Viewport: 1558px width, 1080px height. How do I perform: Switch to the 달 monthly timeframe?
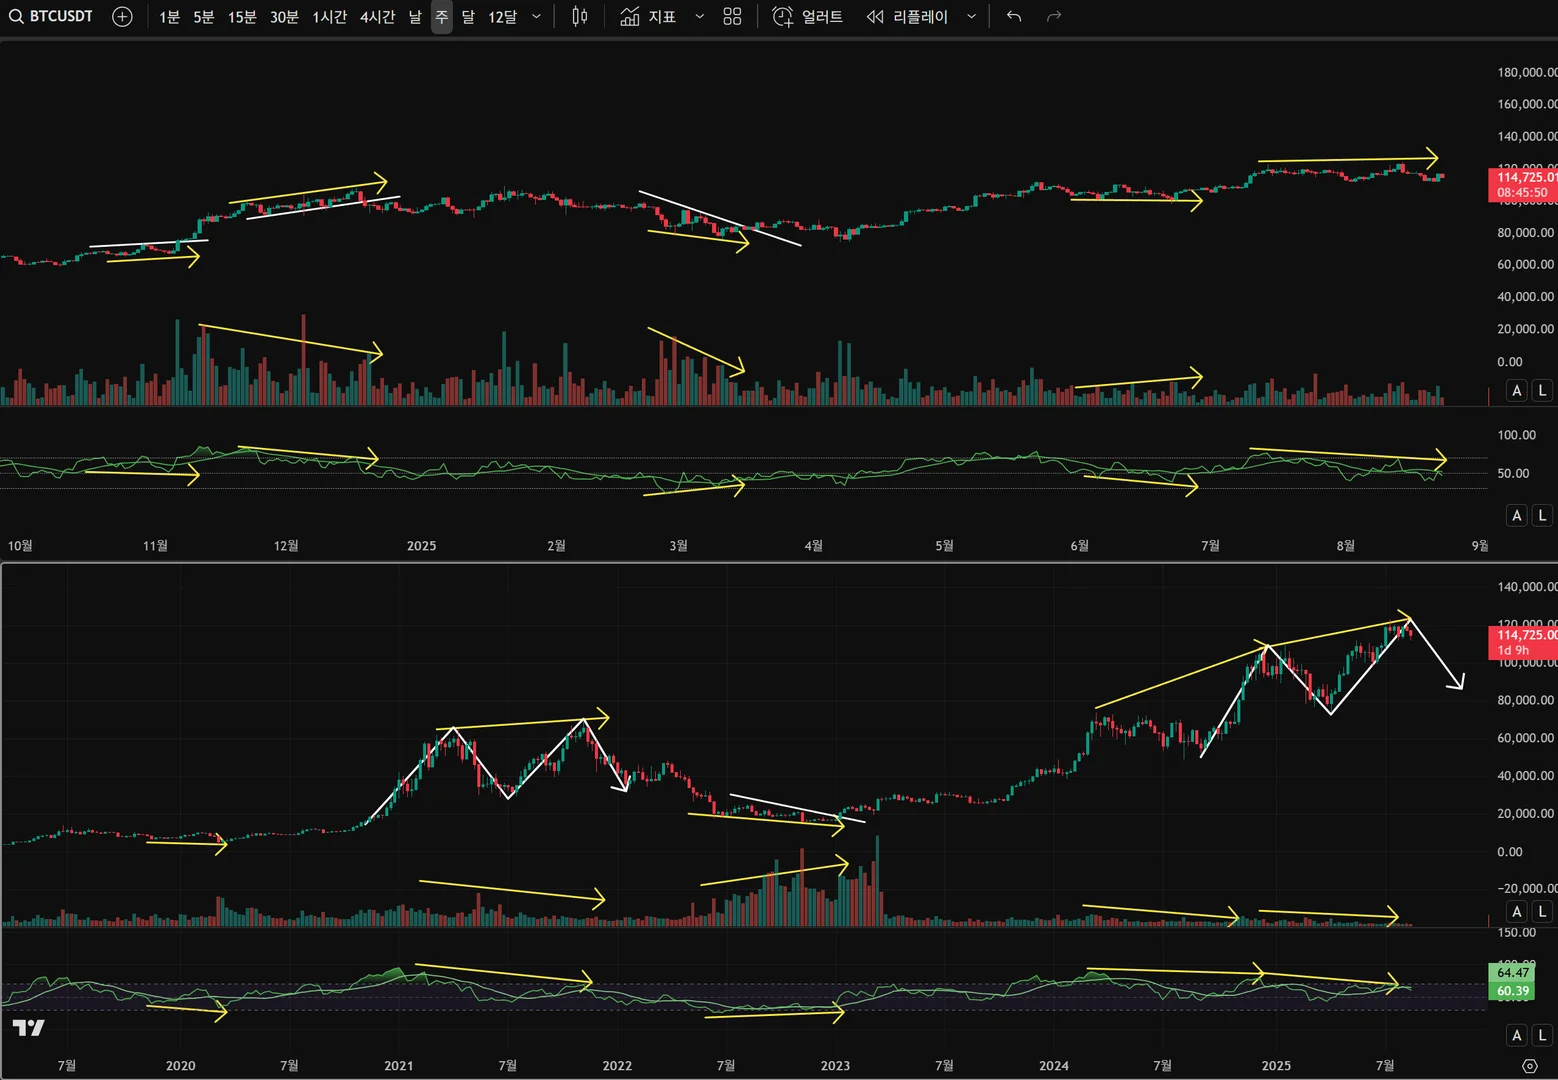pyautogui.click(x=468, y=17)
